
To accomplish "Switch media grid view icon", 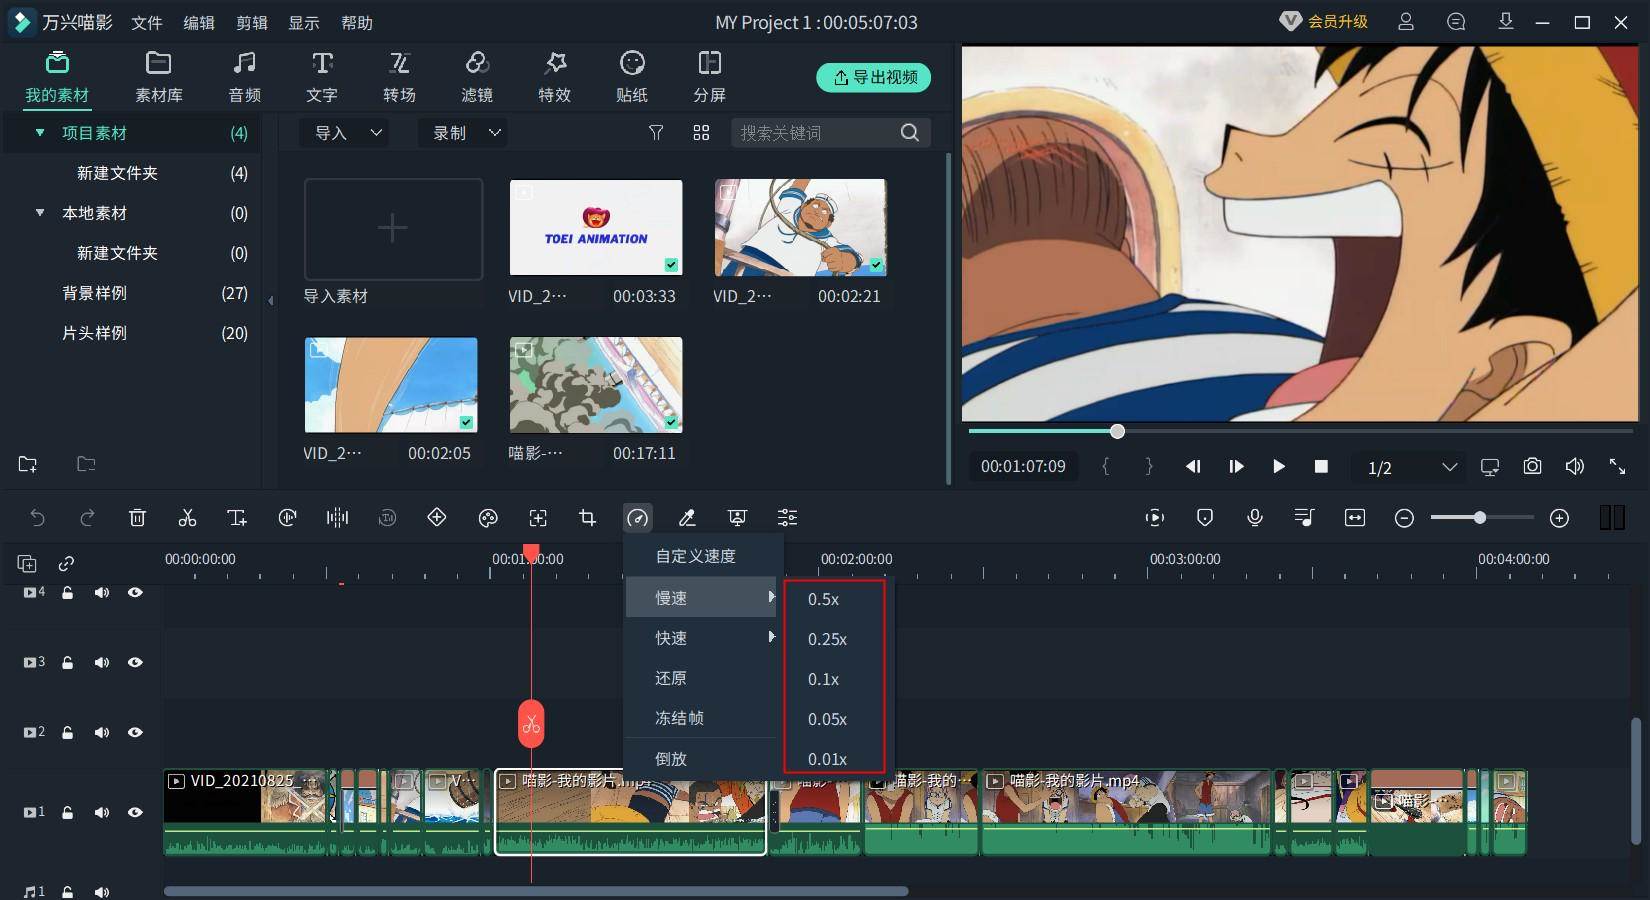I will [x=701, y=133].
